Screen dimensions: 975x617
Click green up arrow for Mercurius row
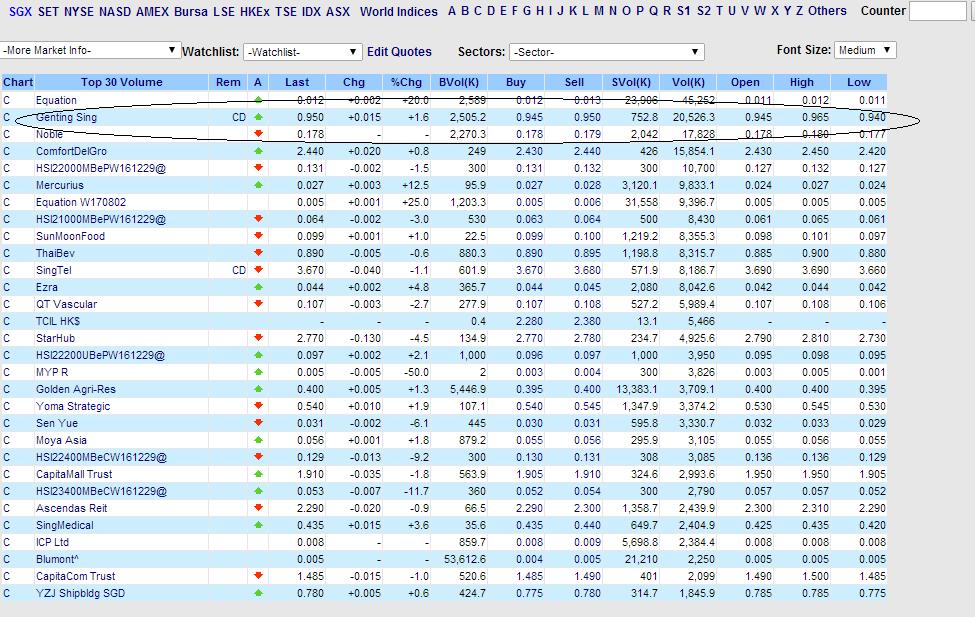coord(259,185)
